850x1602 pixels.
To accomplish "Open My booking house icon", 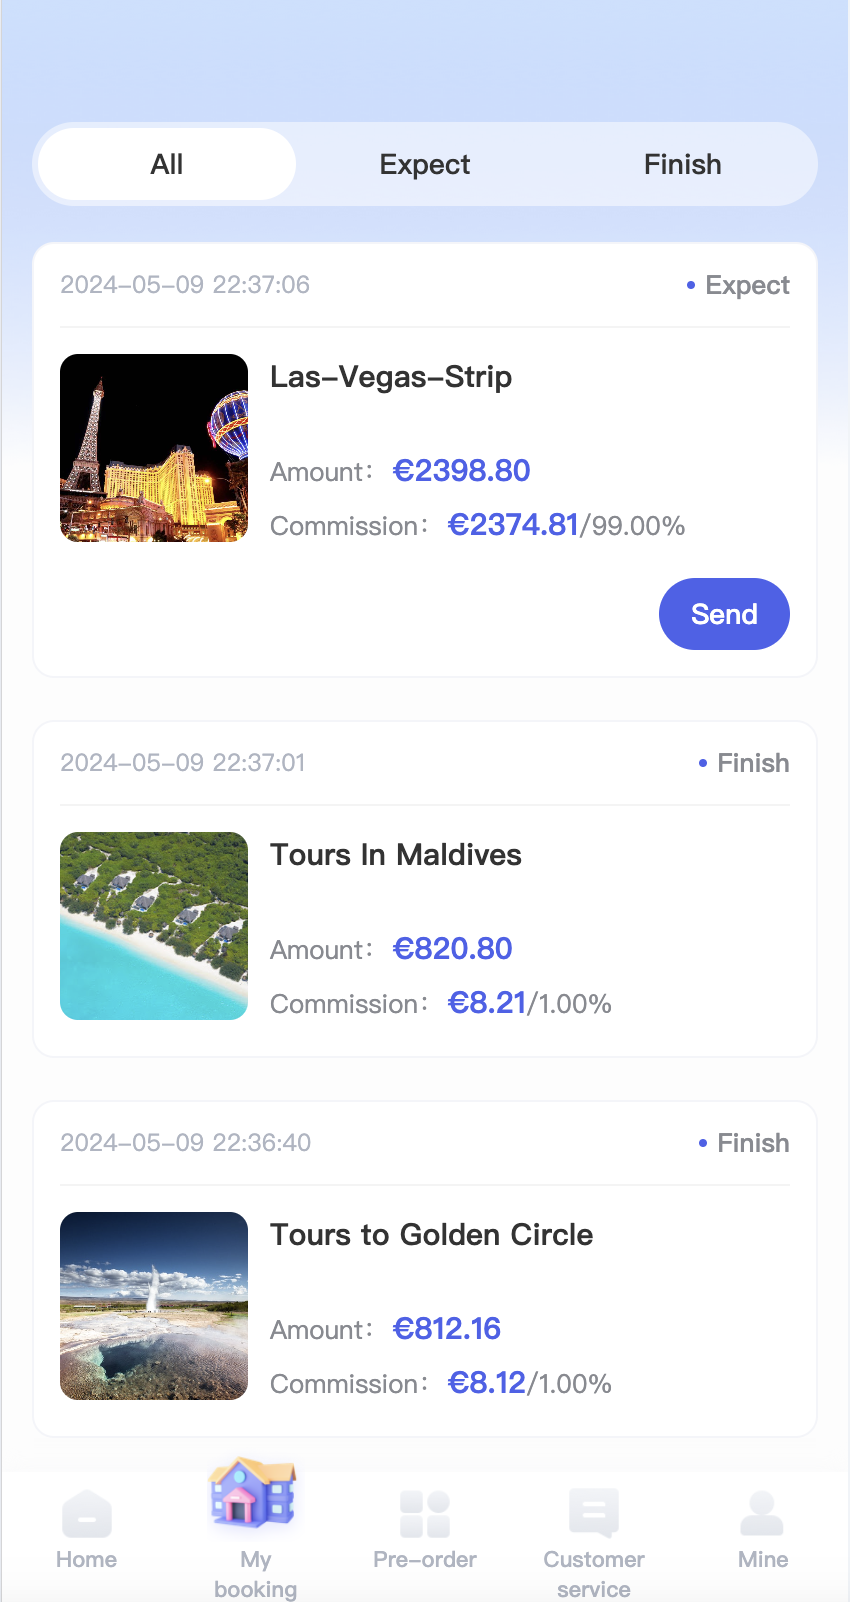I will 254,1494.
